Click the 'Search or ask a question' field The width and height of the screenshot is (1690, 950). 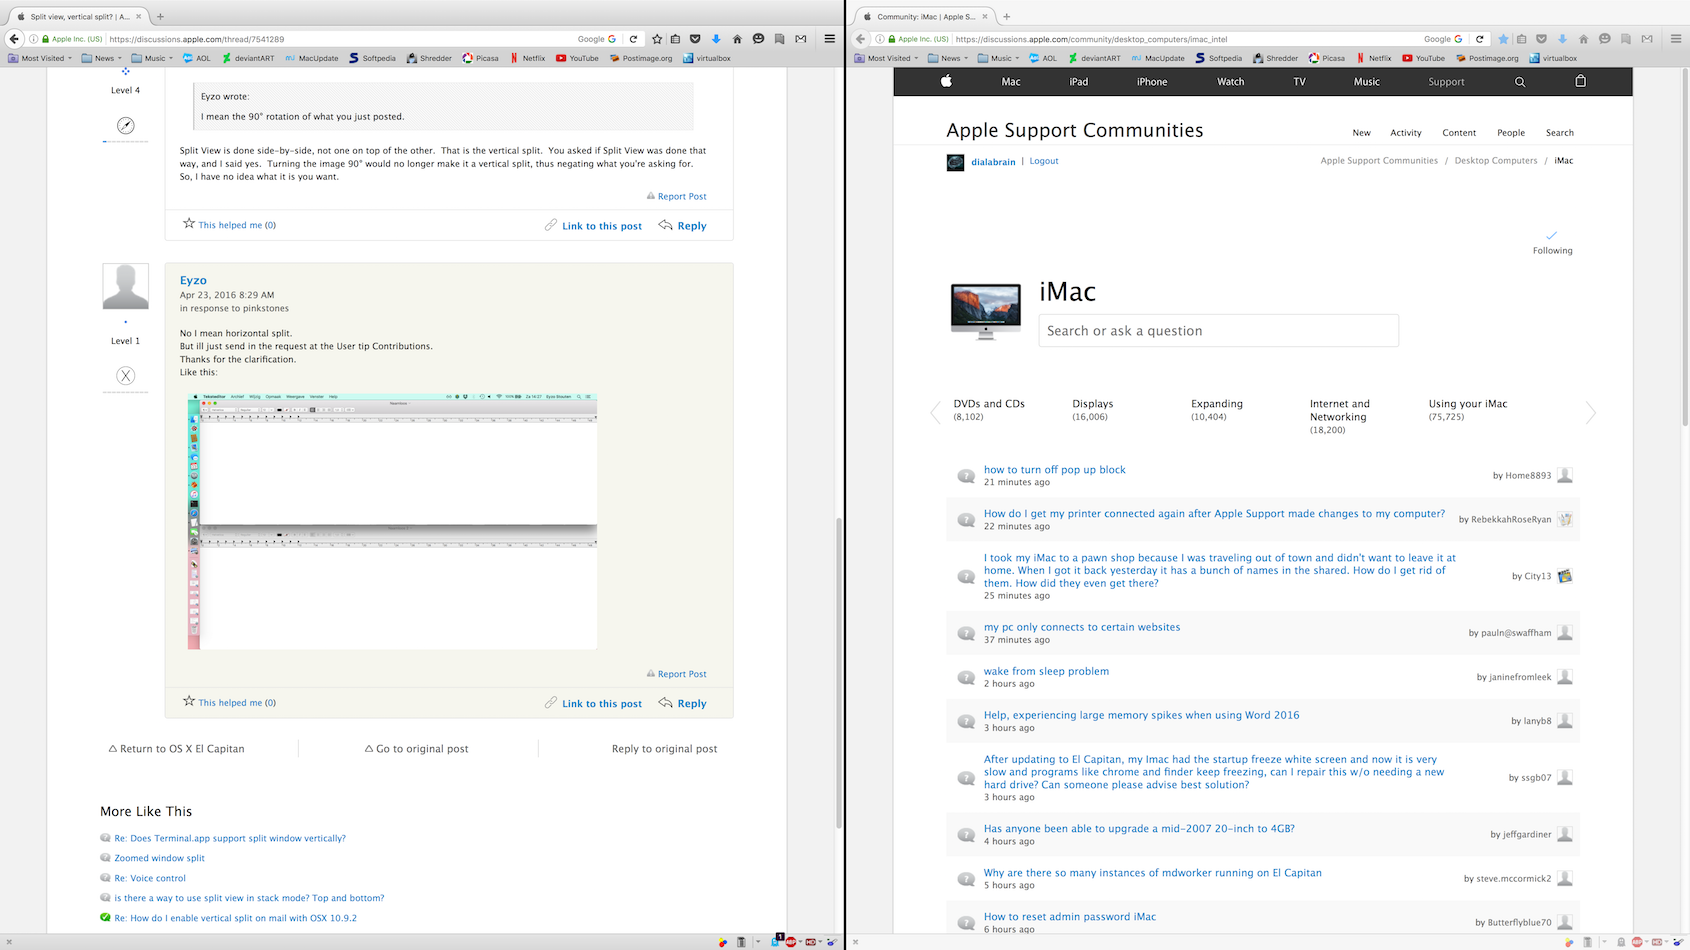1218,330
